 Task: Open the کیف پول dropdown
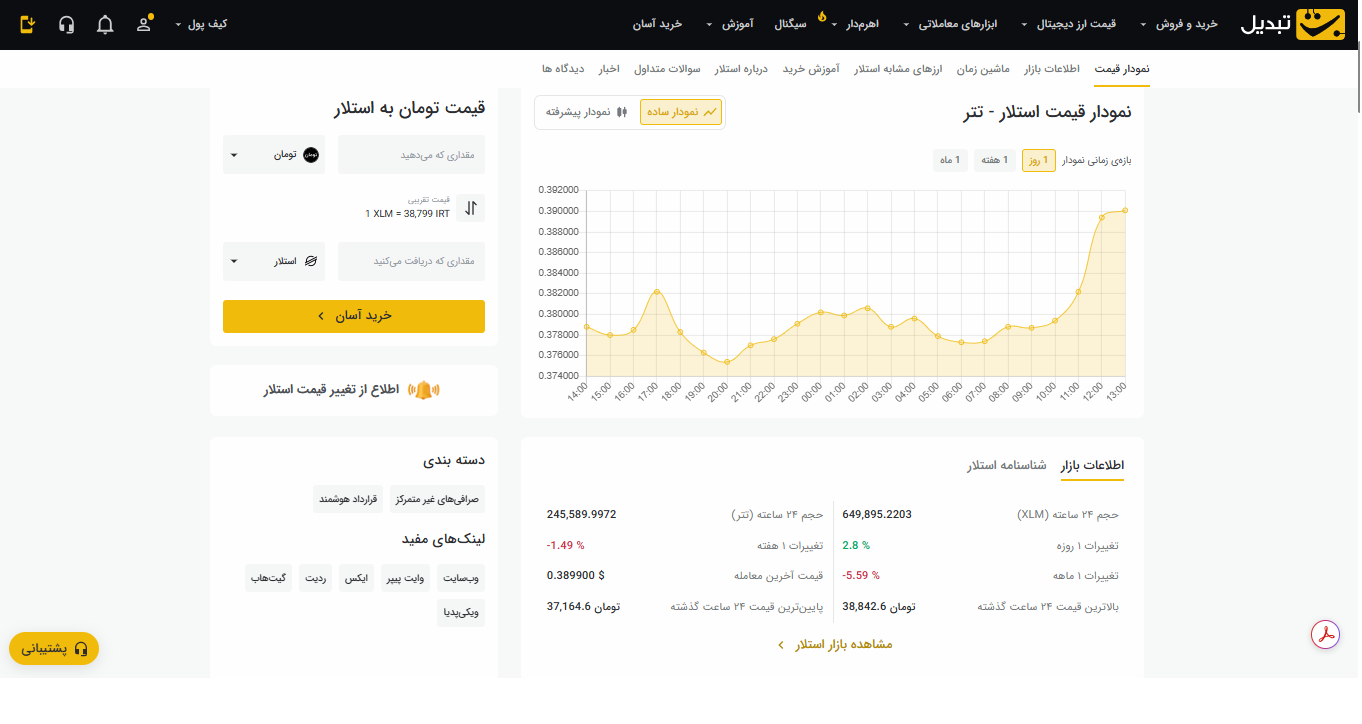(205, 23)
